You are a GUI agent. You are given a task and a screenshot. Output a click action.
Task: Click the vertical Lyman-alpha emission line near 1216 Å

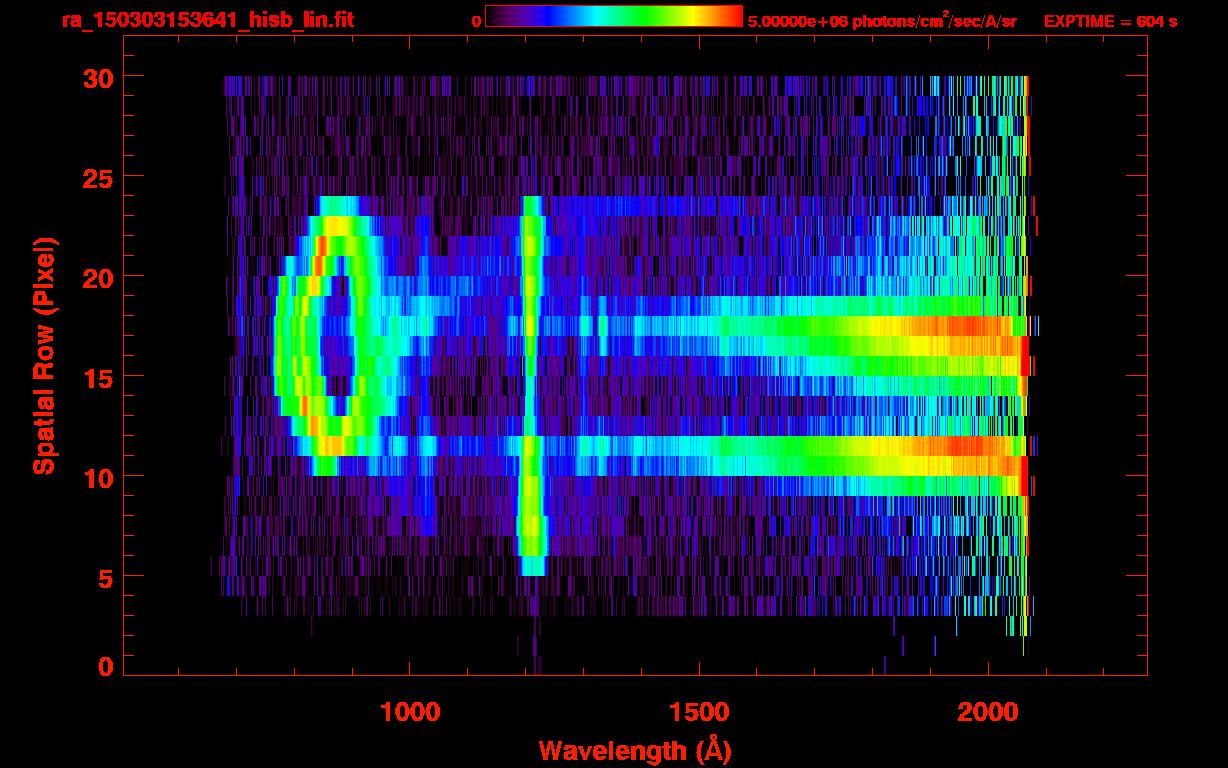pos(532,385)
